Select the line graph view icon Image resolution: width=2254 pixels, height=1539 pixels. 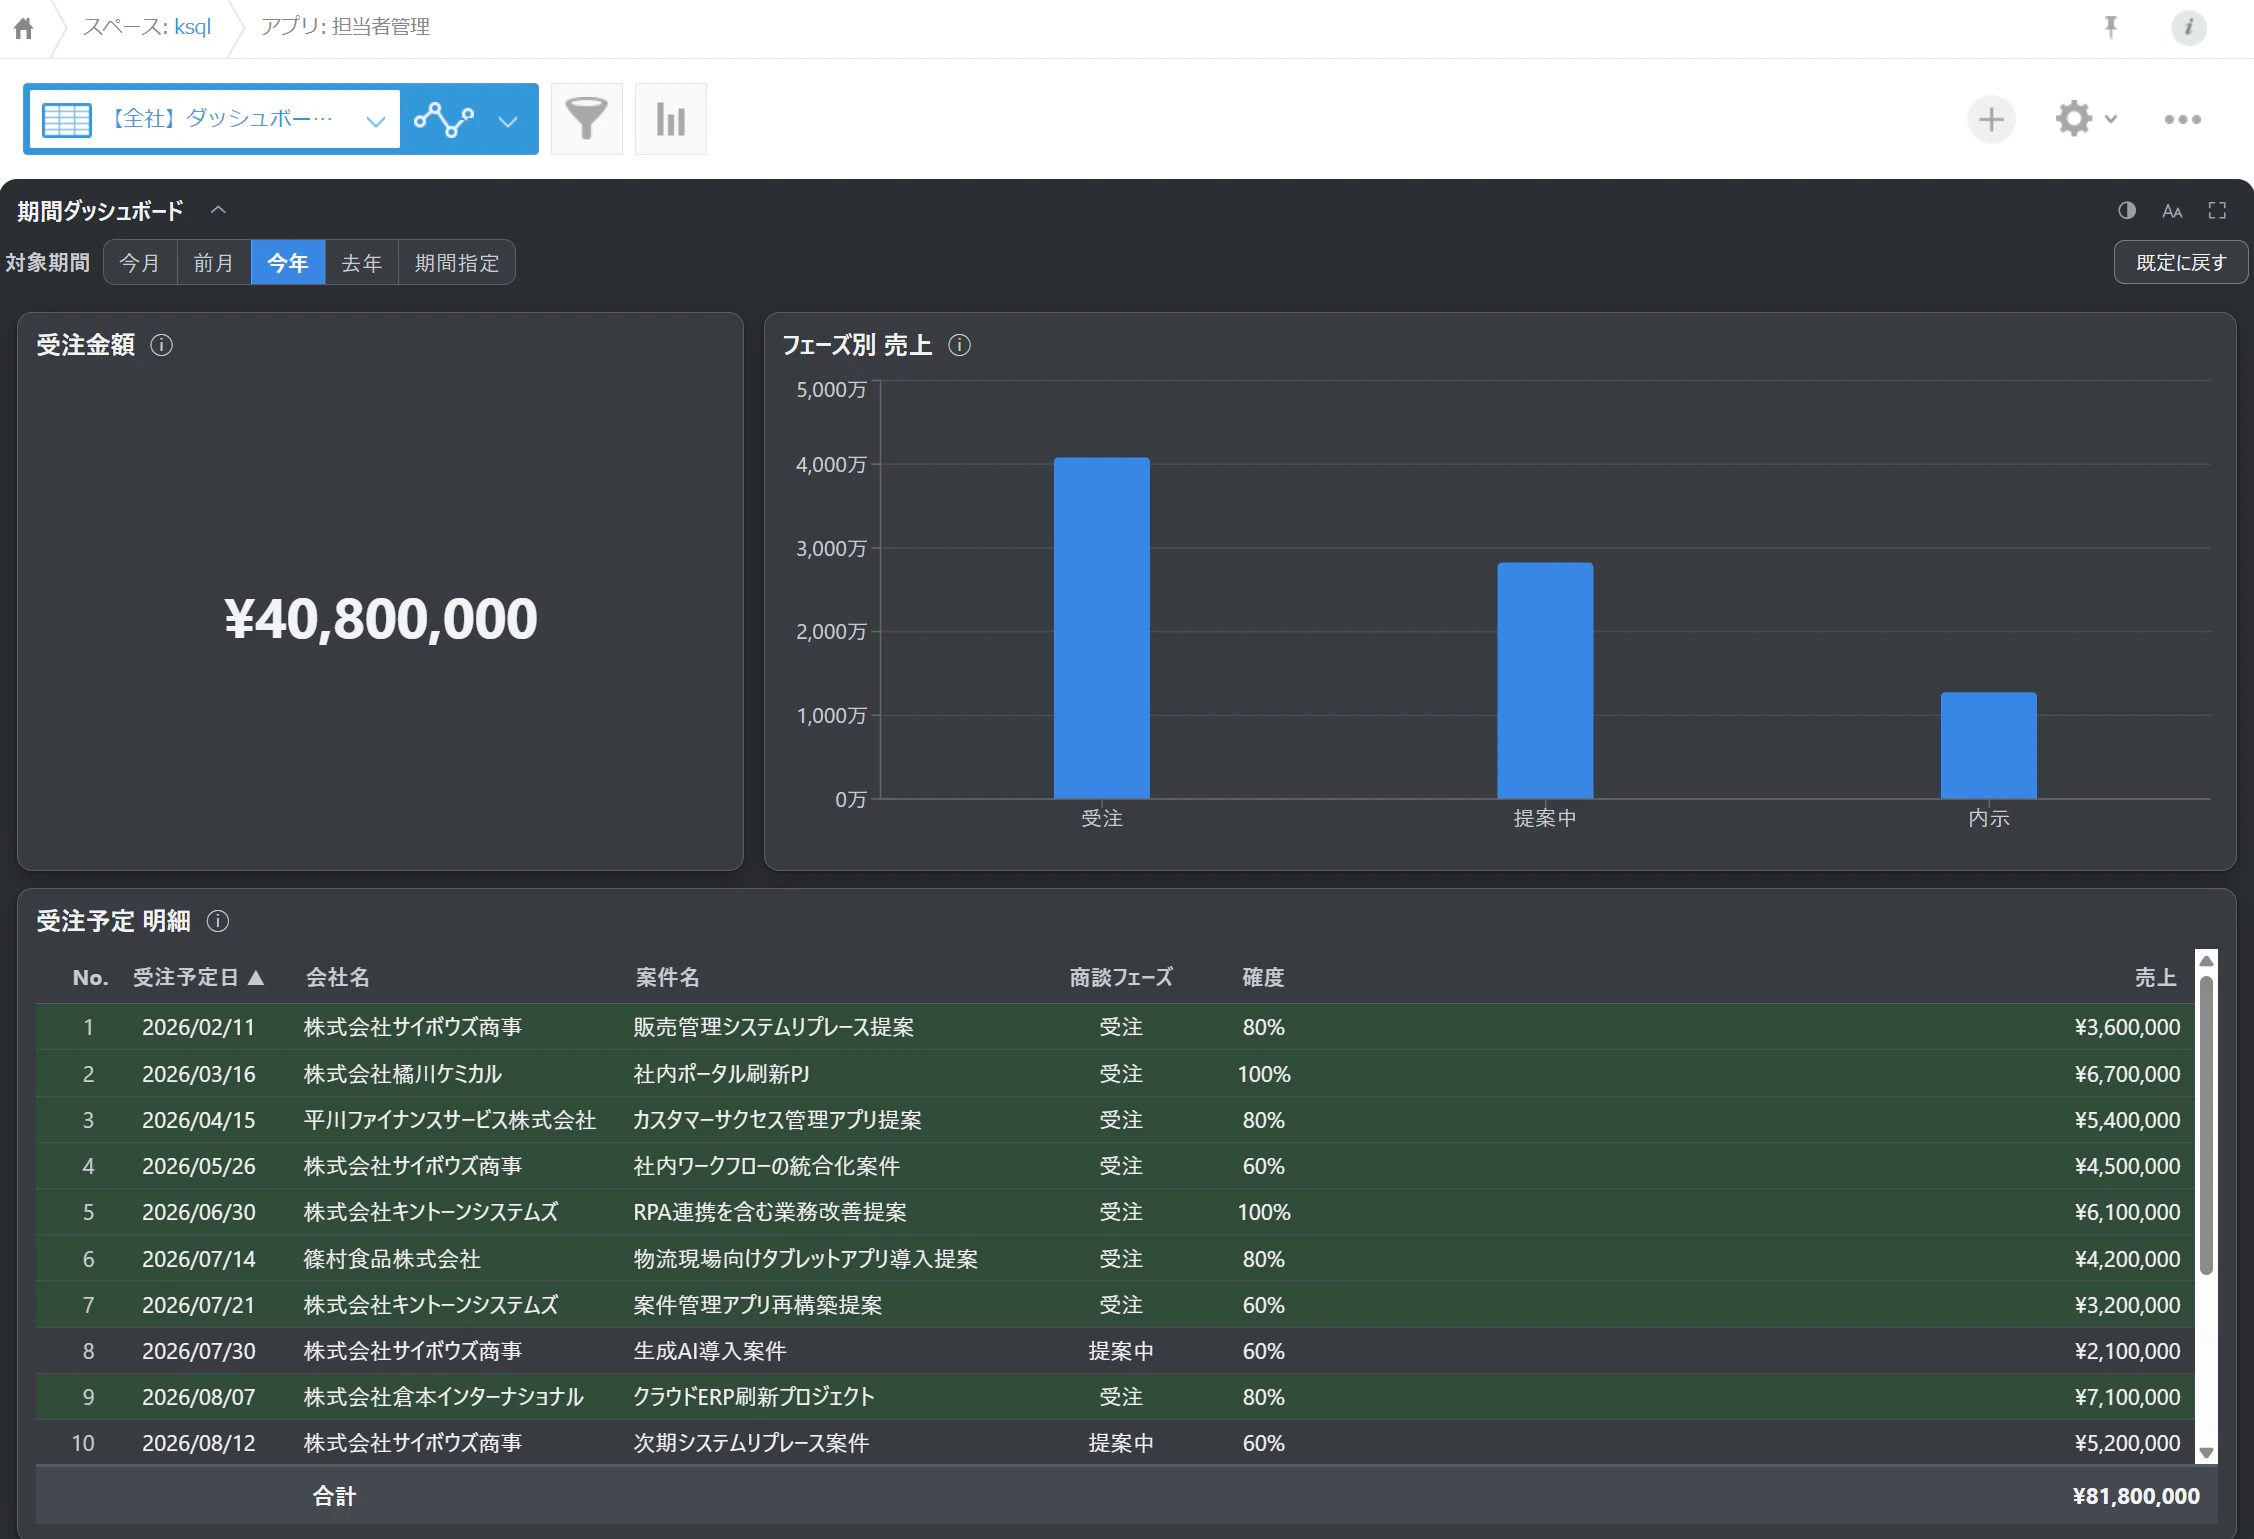point(444,119)
